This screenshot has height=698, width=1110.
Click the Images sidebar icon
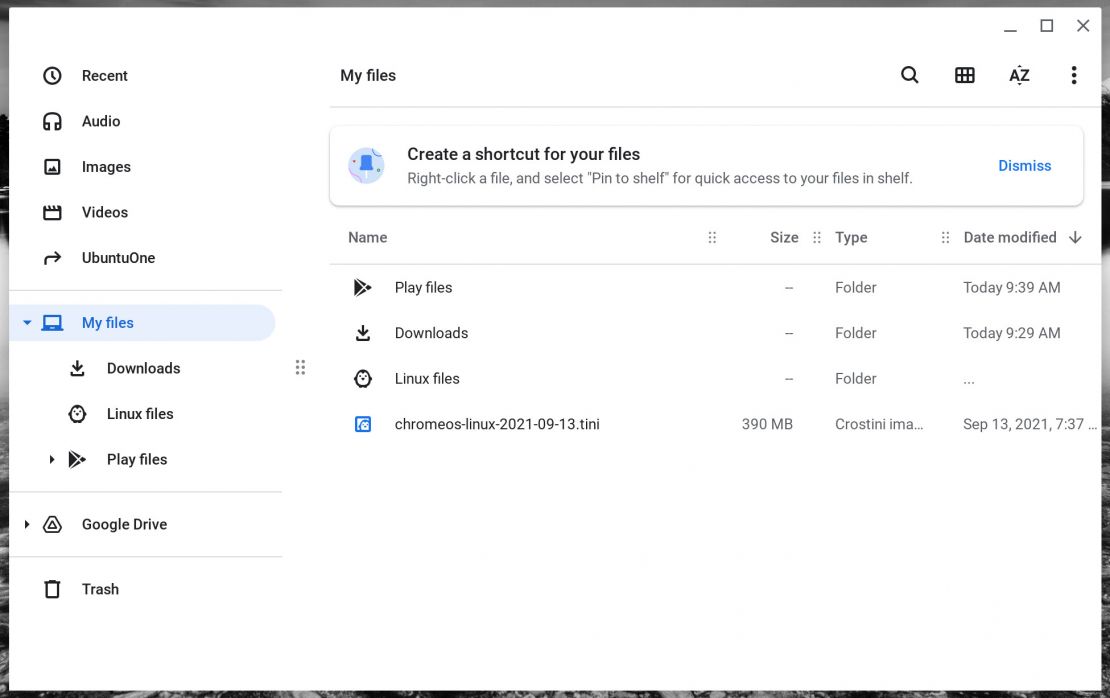coord(52,166)
